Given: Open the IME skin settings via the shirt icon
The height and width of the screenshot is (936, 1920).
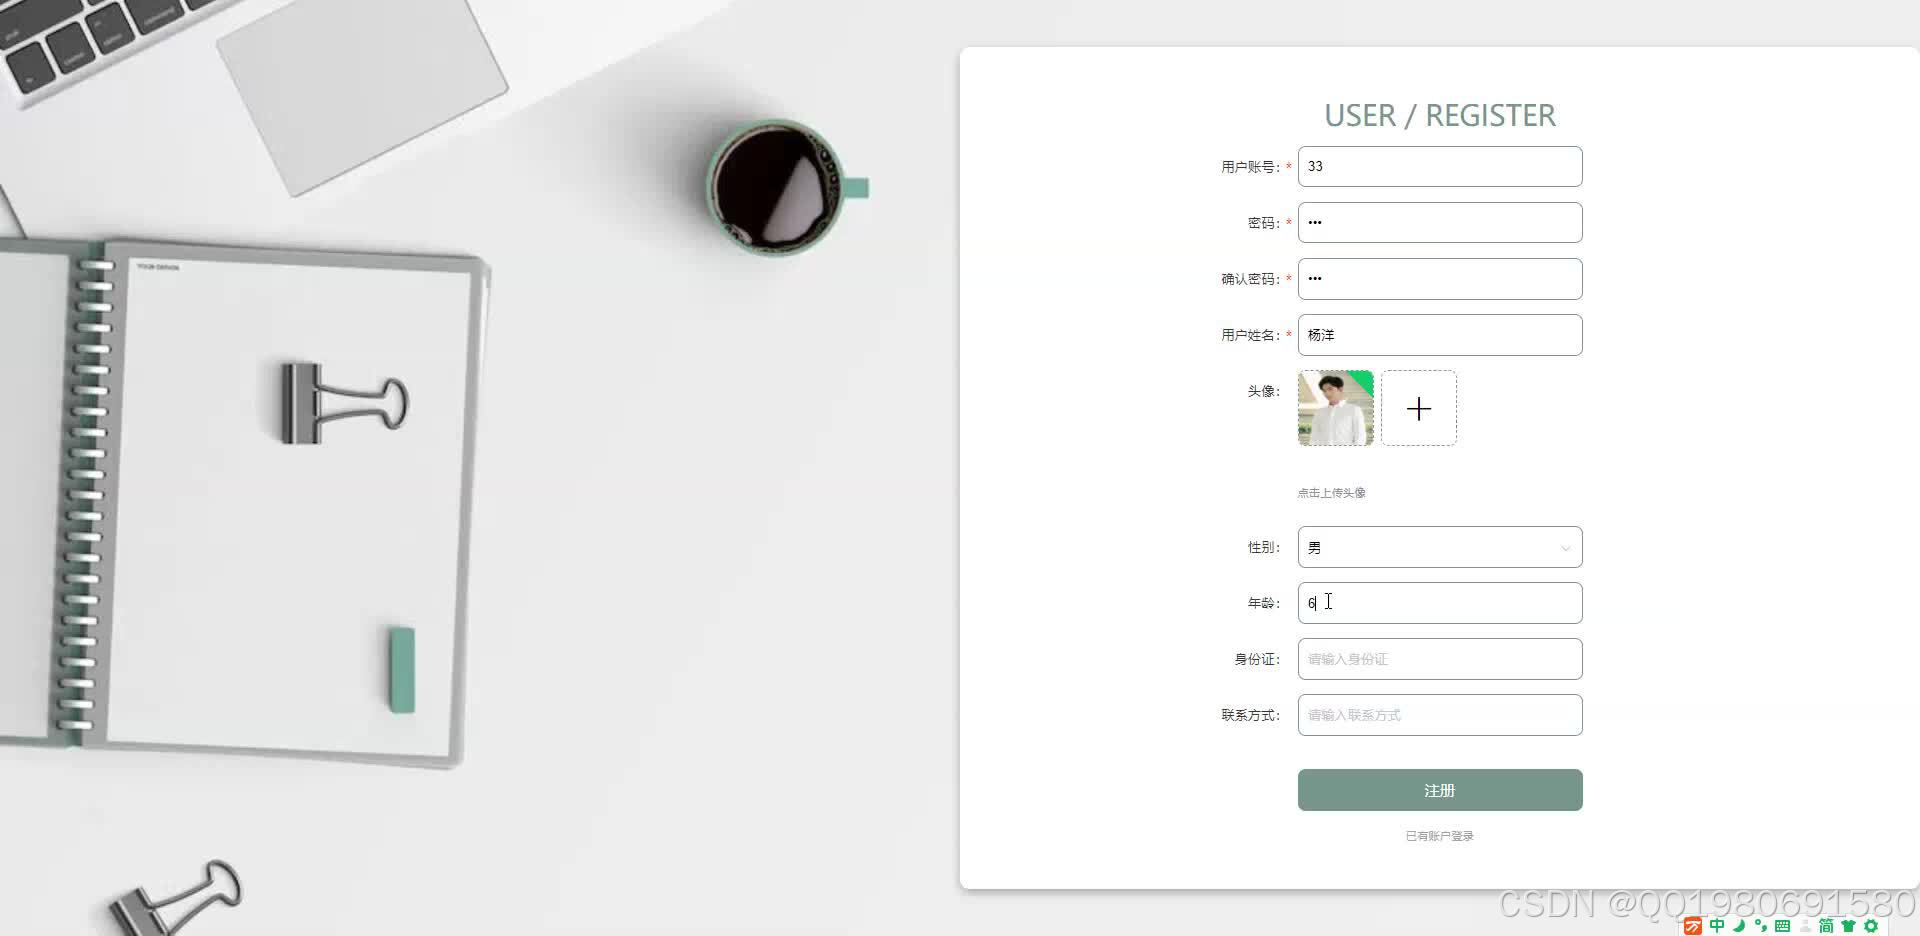Looking at the screenshot, I should coord(1850,925).
